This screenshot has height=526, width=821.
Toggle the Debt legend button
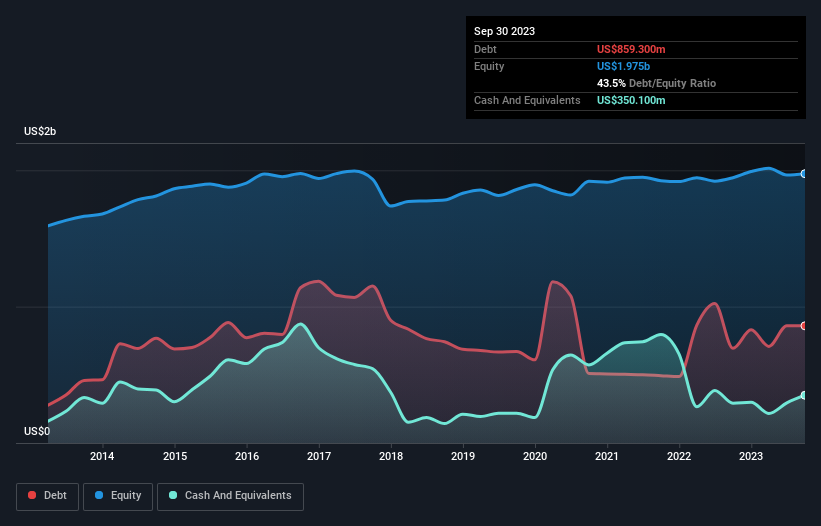[x=48, y=496]
